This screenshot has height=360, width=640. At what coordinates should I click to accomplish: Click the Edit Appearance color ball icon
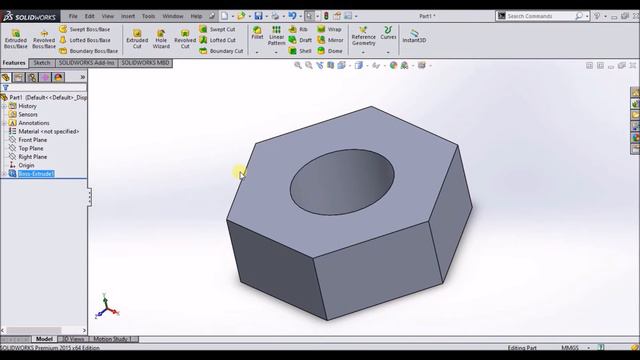point(393,65)
